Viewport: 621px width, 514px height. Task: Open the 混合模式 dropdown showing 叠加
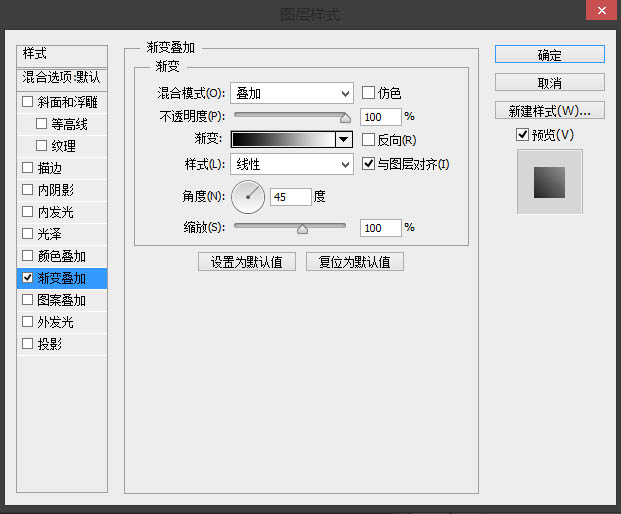tap(292, 93)
